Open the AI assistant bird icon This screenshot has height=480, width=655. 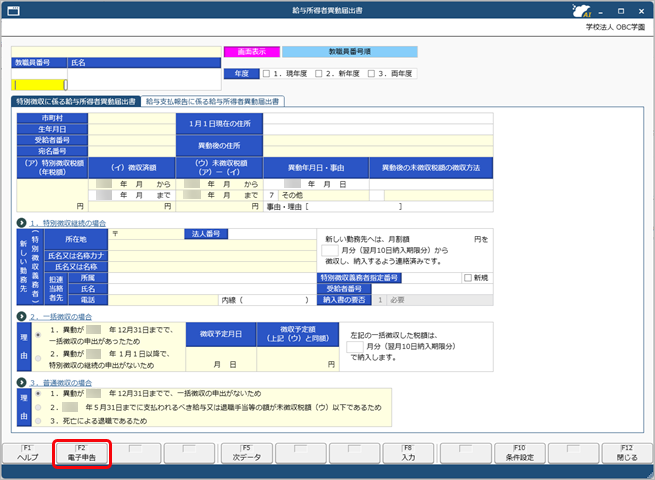[x=581, y=11]
